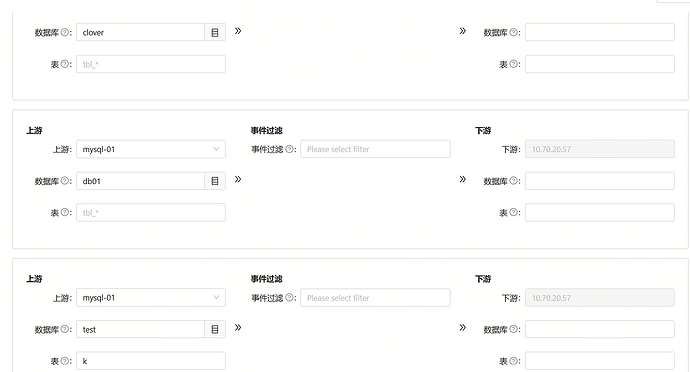Image resolution: width=690 pixels, height=372 pixels.
Task: Open event filter selector in test section
Action: coord(375,298)
